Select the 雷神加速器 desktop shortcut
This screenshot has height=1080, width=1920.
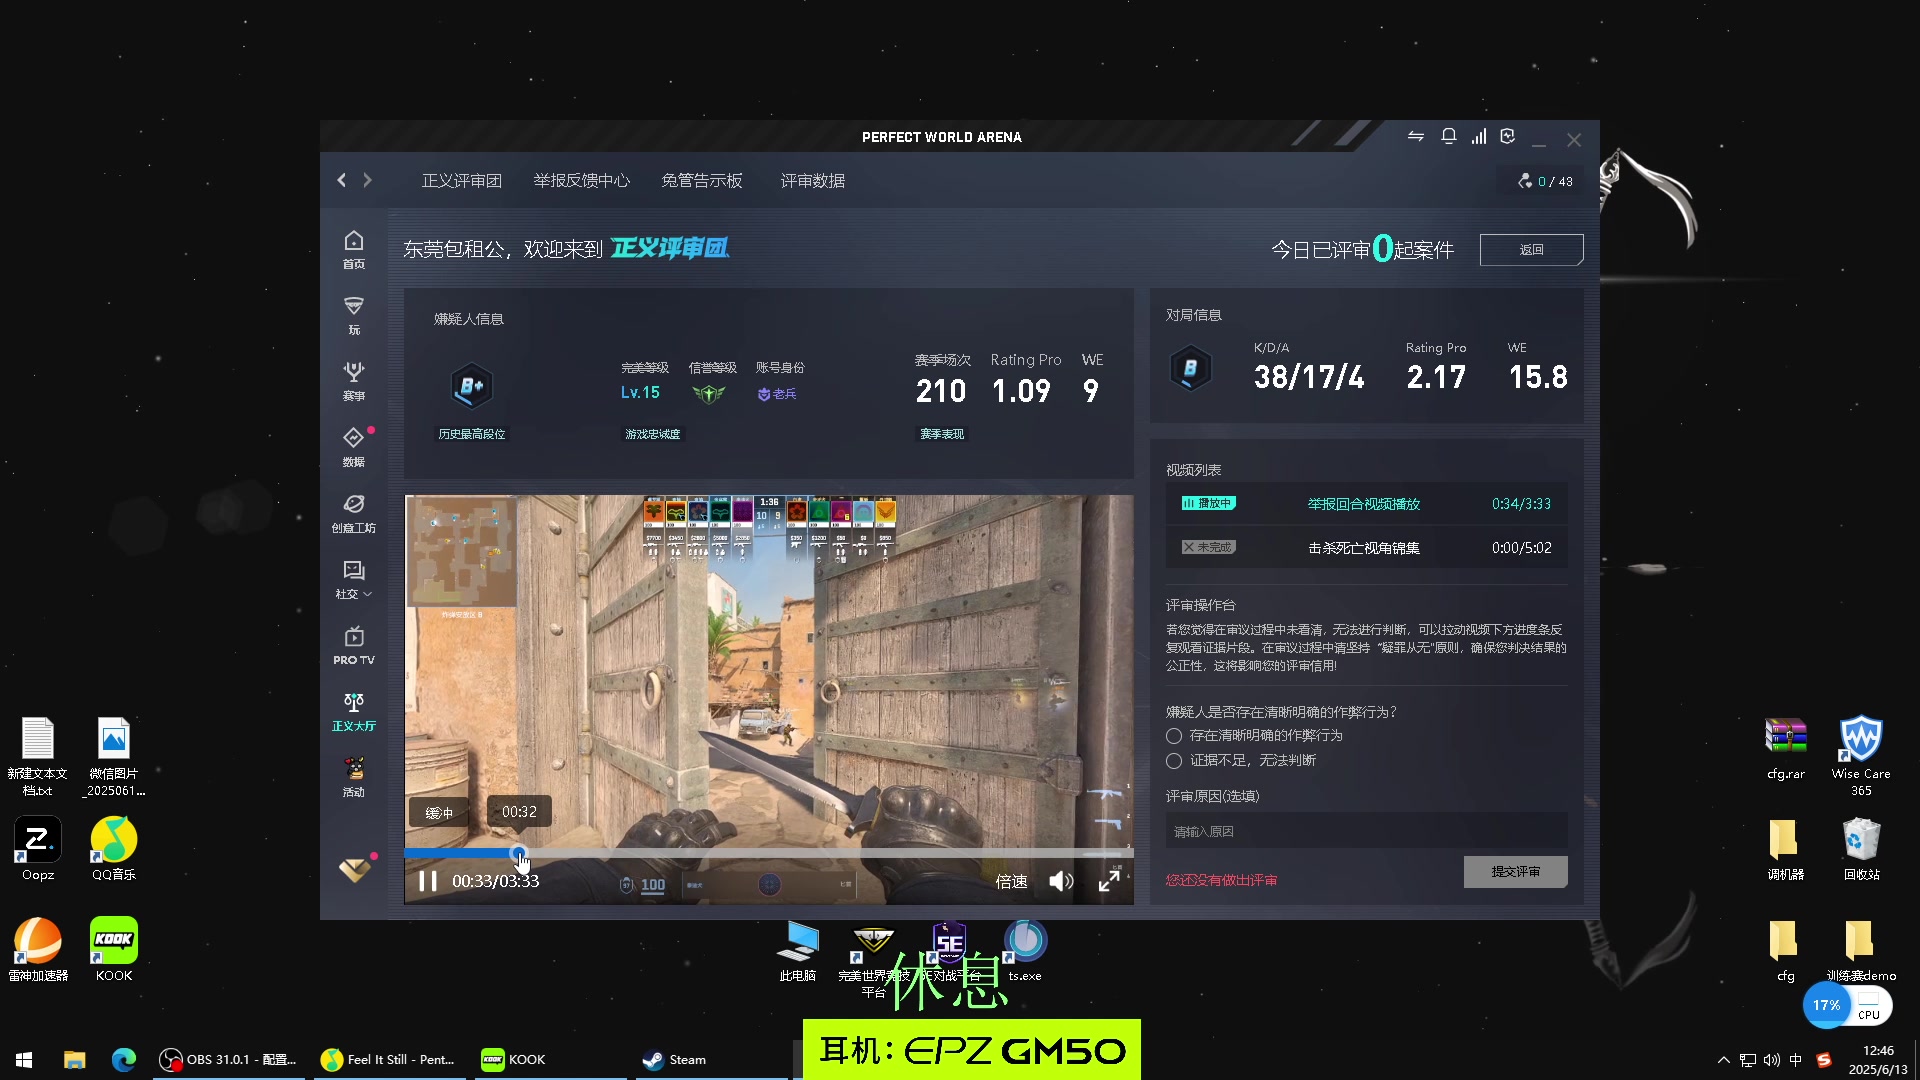pos(38,949)
